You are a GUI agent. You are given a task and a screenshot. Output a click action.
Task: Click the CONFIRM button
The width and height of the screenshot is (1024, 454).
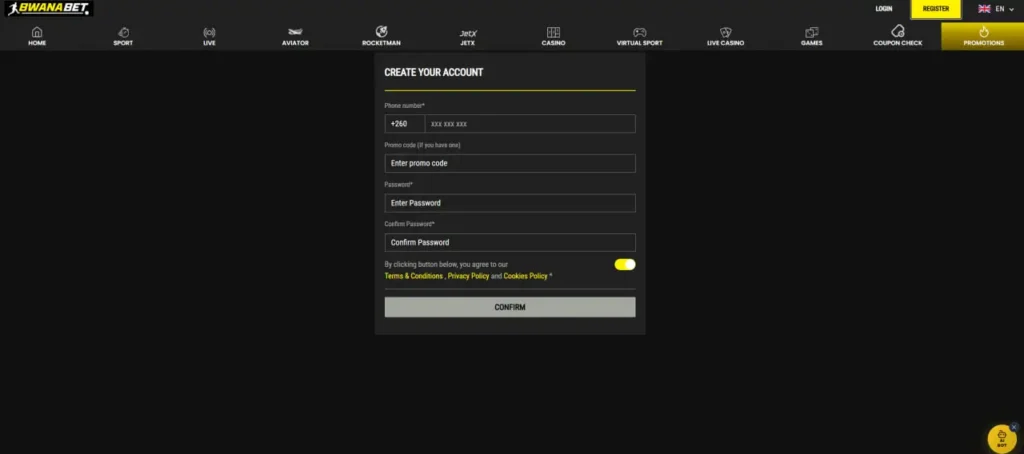pyautogui.click(x=509, y=307)
